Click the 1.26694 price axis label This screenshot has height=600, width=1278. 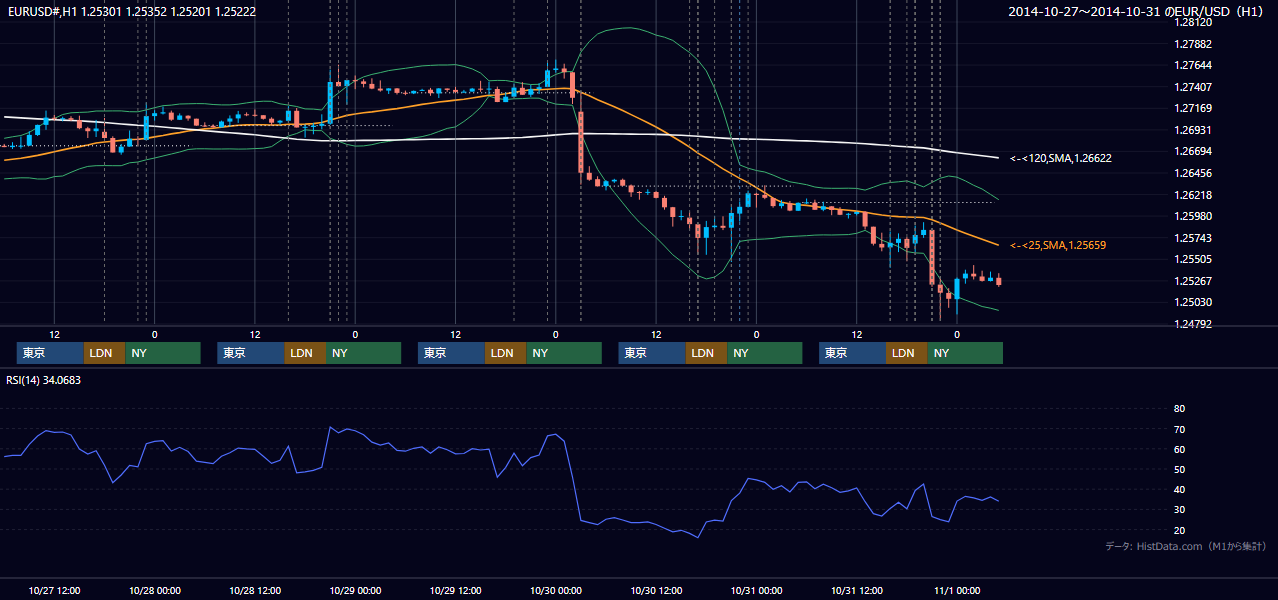click(x=1193, y=151)
